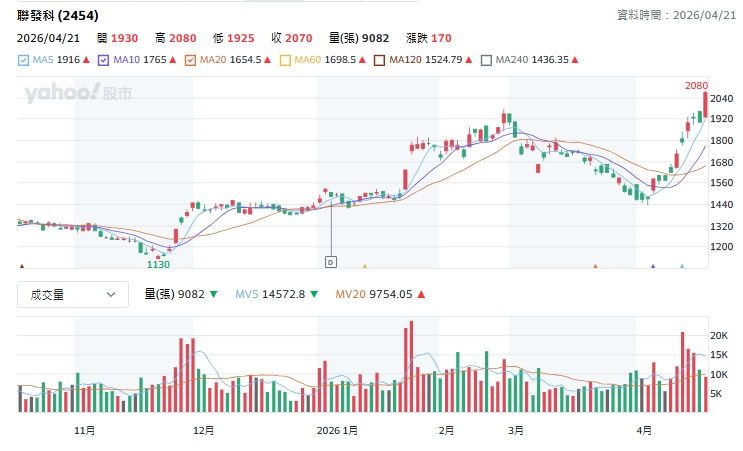
Task: Click the tallest red volume bar in late January
Action: click(x=410, y=366)
